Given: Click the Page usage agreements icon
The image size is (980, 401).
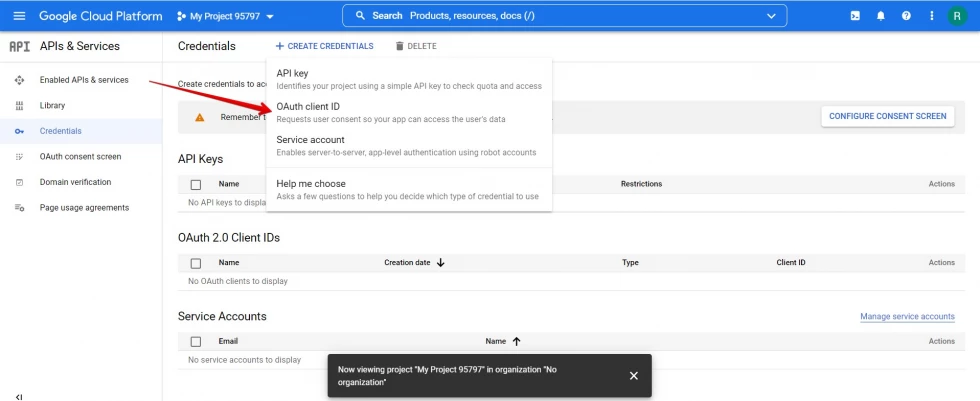Looking at the screenshot, I should [x=19, y=208].
